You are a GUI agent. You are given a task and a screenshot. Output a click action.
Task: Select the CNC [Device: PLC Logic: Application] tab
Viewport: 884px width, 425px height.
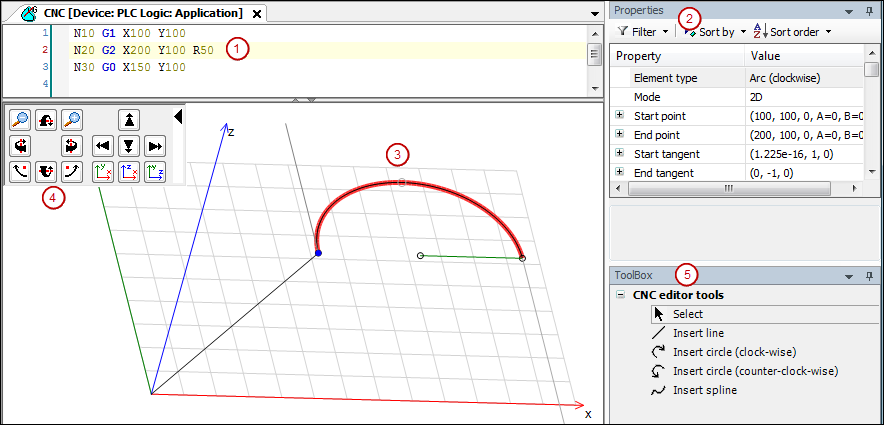[x=143, y=14]
